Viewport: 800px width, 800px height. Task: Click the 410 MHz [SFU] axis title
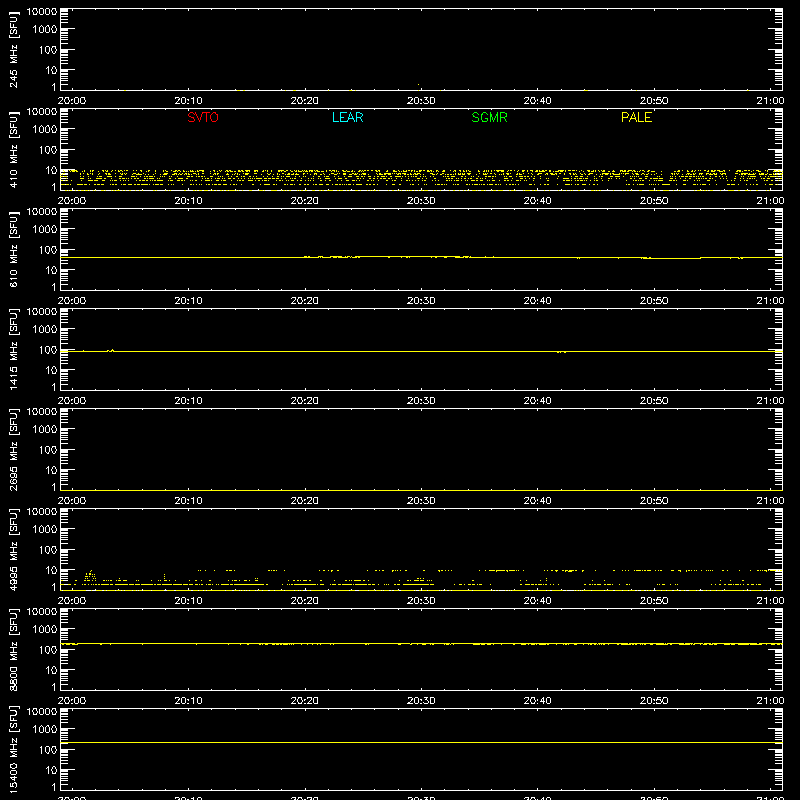click(13, 150)
